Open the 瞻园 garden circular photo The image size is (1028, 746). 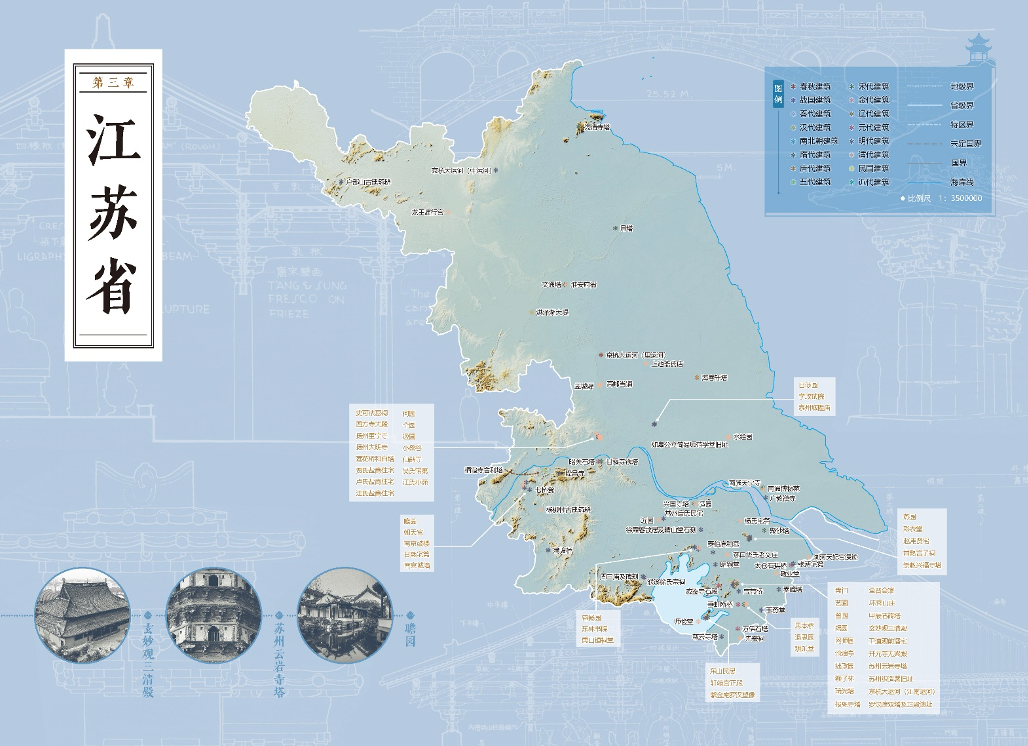pyautogui.click(x=346, y=616)
